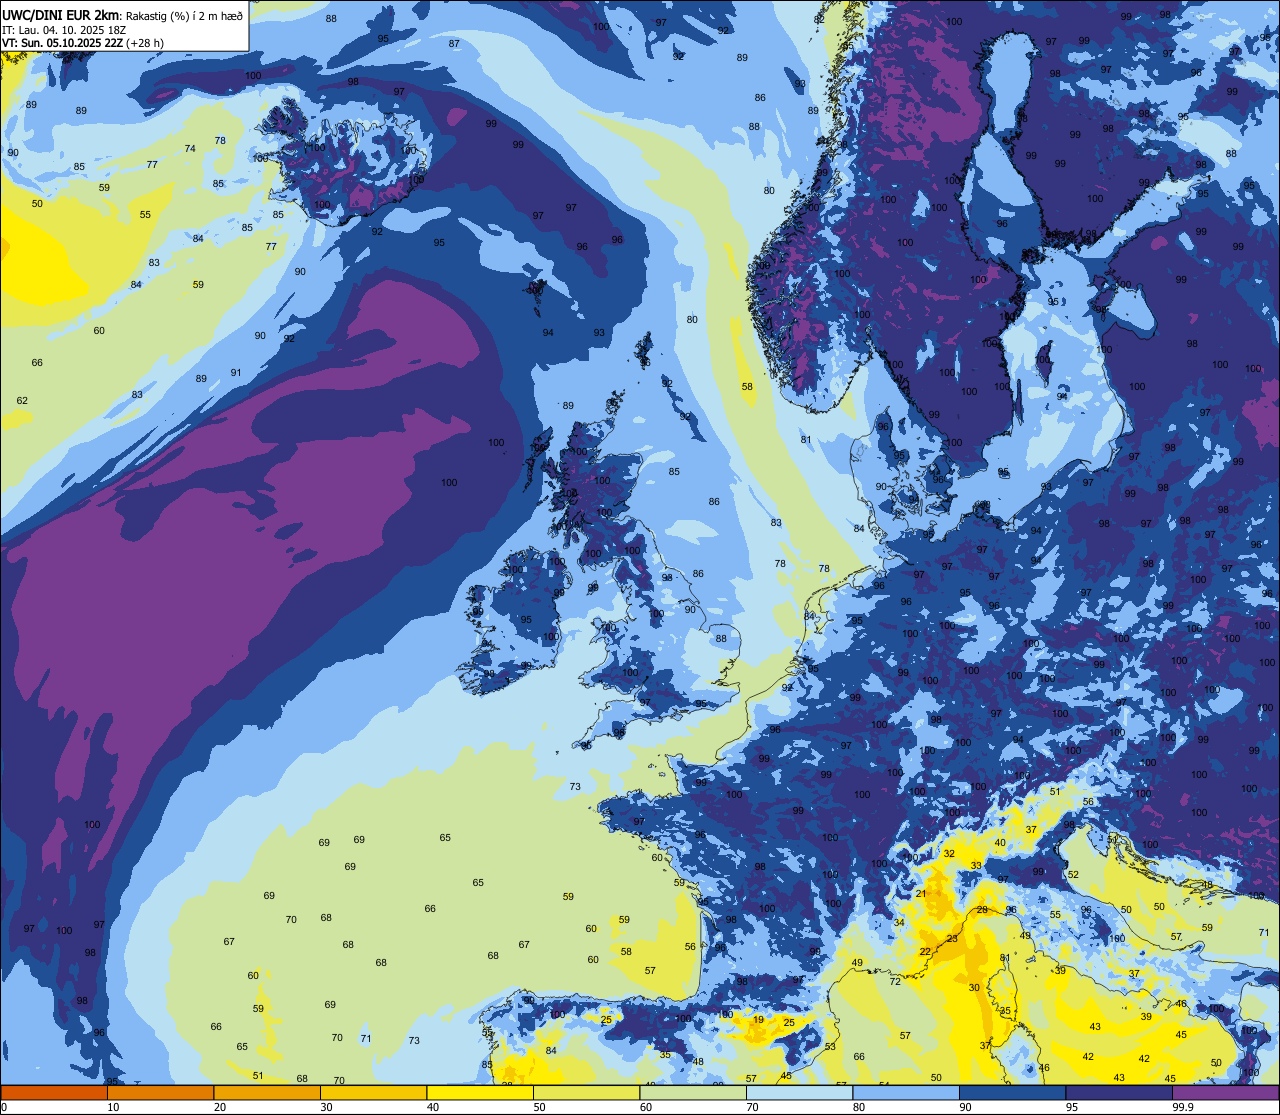1280x1115 pixels.
Task: Click the "(+28 h)" forecast offset text
Action: click(145, 43)
